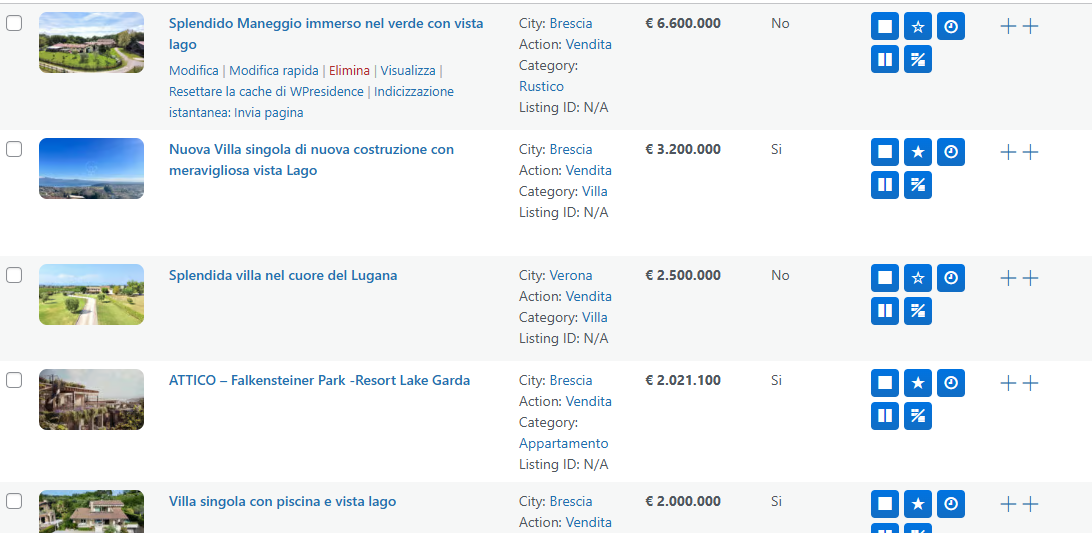Filter by the Verona city link

tap(571, 275)
